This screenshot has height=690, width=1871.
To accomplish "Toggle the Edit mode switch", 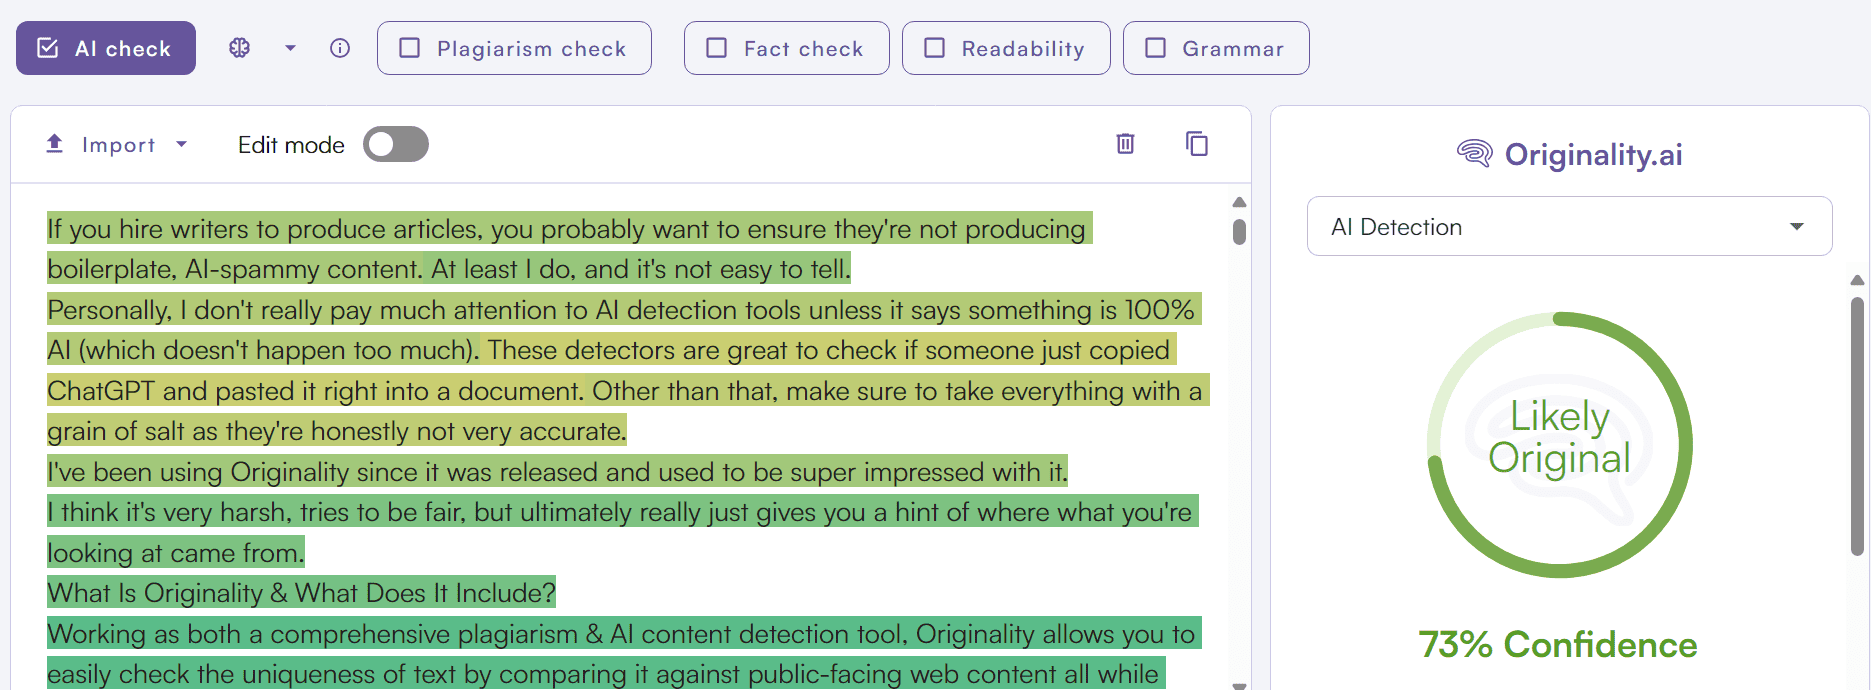I will pyautogui.click(x=396, y=144).
